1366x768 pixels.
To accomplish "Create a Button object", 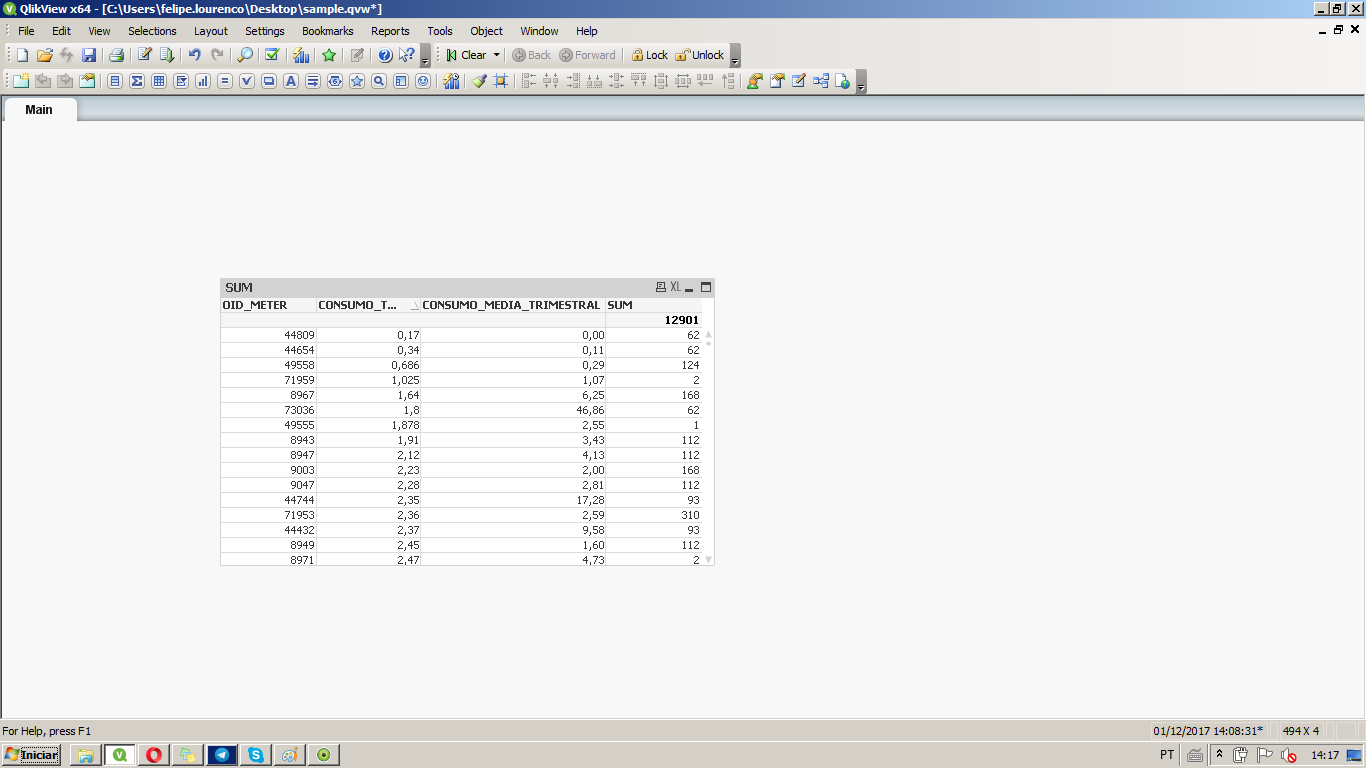I will pyautogui.click(x=269, y=81).
